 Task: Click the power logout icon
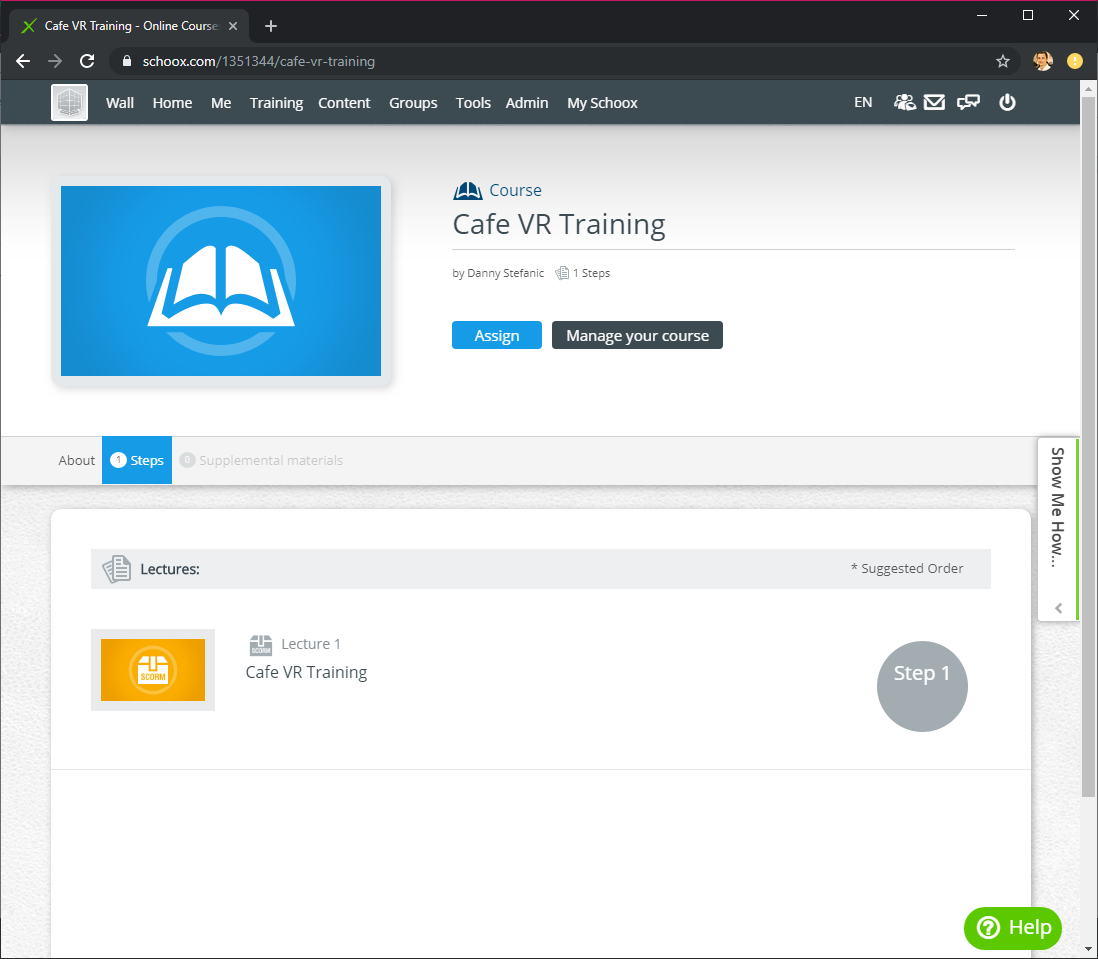pos(1007,103)
